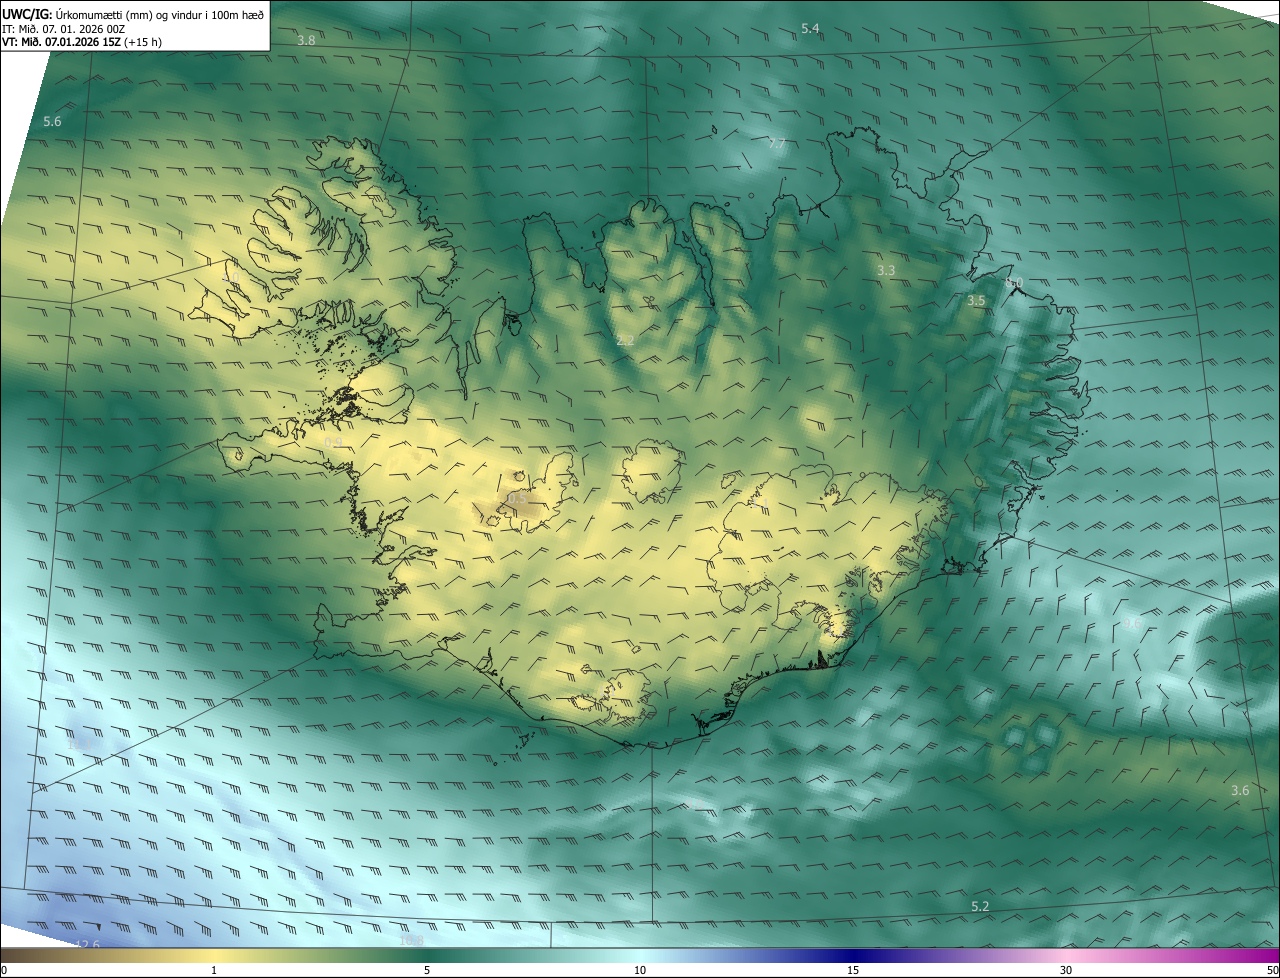Click the 3.3 value in northeast Iceland

point(886,270)
